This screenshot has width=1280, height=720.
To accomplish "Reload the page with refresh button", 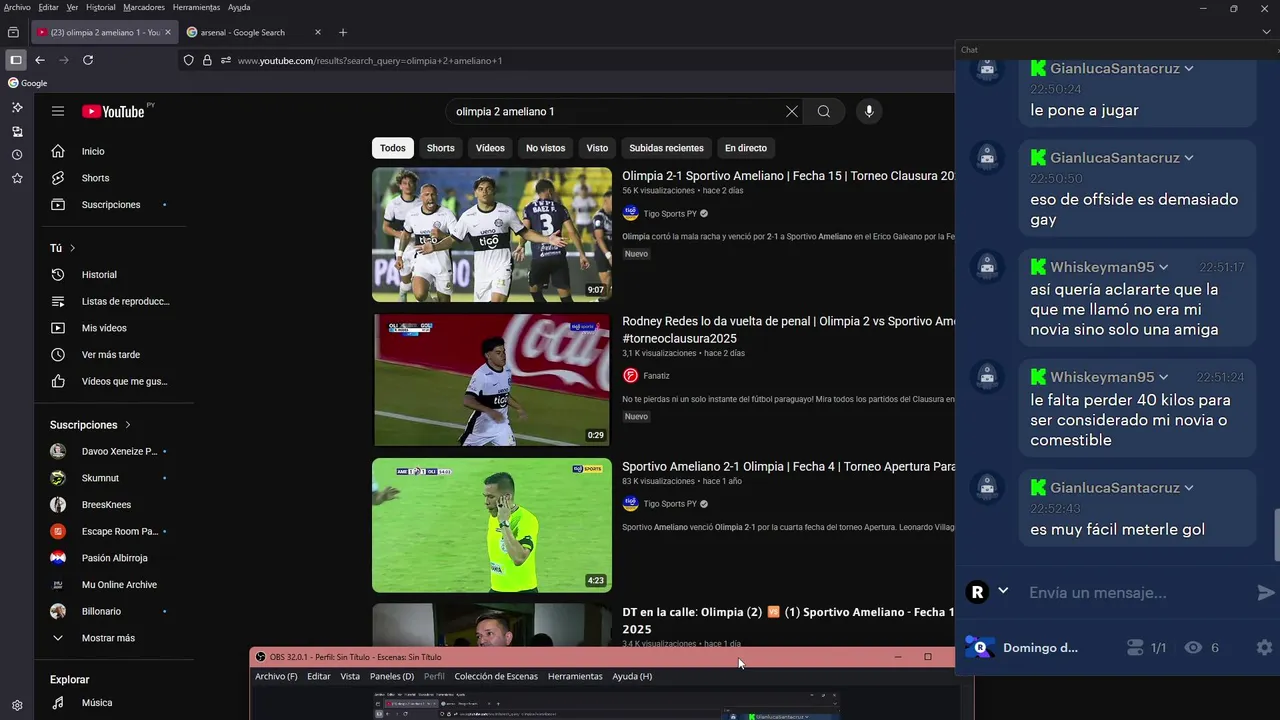I will (x=88, y=60).
